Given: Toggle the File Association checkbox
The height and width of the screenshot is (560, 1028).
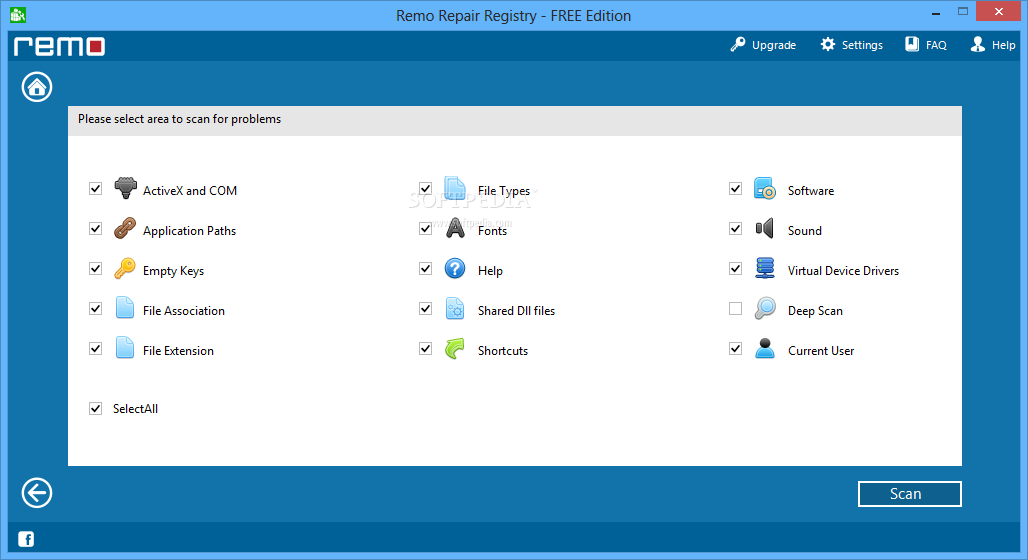Looking at the screenshot, I should (96, 309).
